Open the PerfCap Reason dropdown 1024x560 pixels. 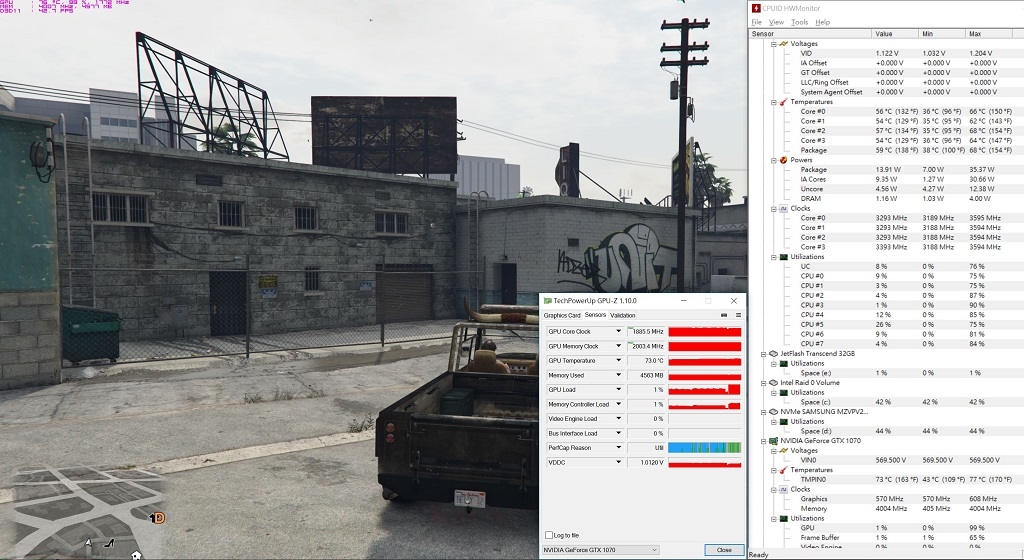tap(618, 448)
